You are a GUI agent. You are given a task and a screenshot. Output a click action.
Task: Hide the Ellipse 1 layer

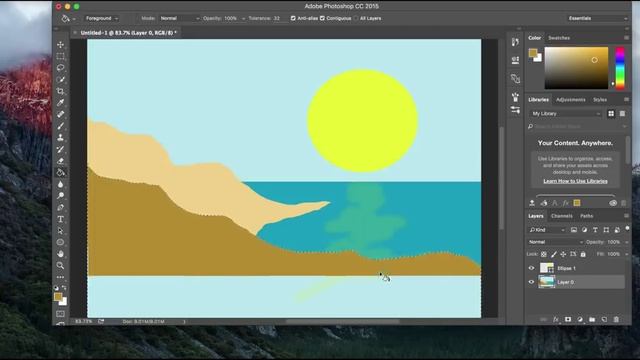(531, 268)
